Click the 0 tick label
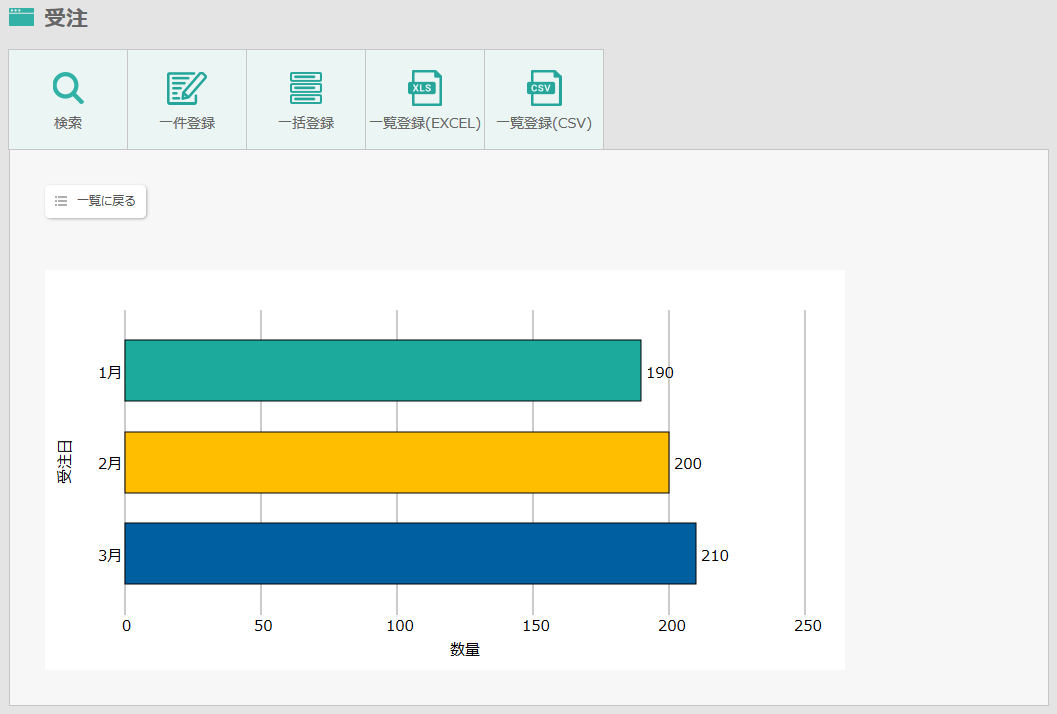Image resolution: width=1057 pixels, height=714 pixels. pos(127,626)
